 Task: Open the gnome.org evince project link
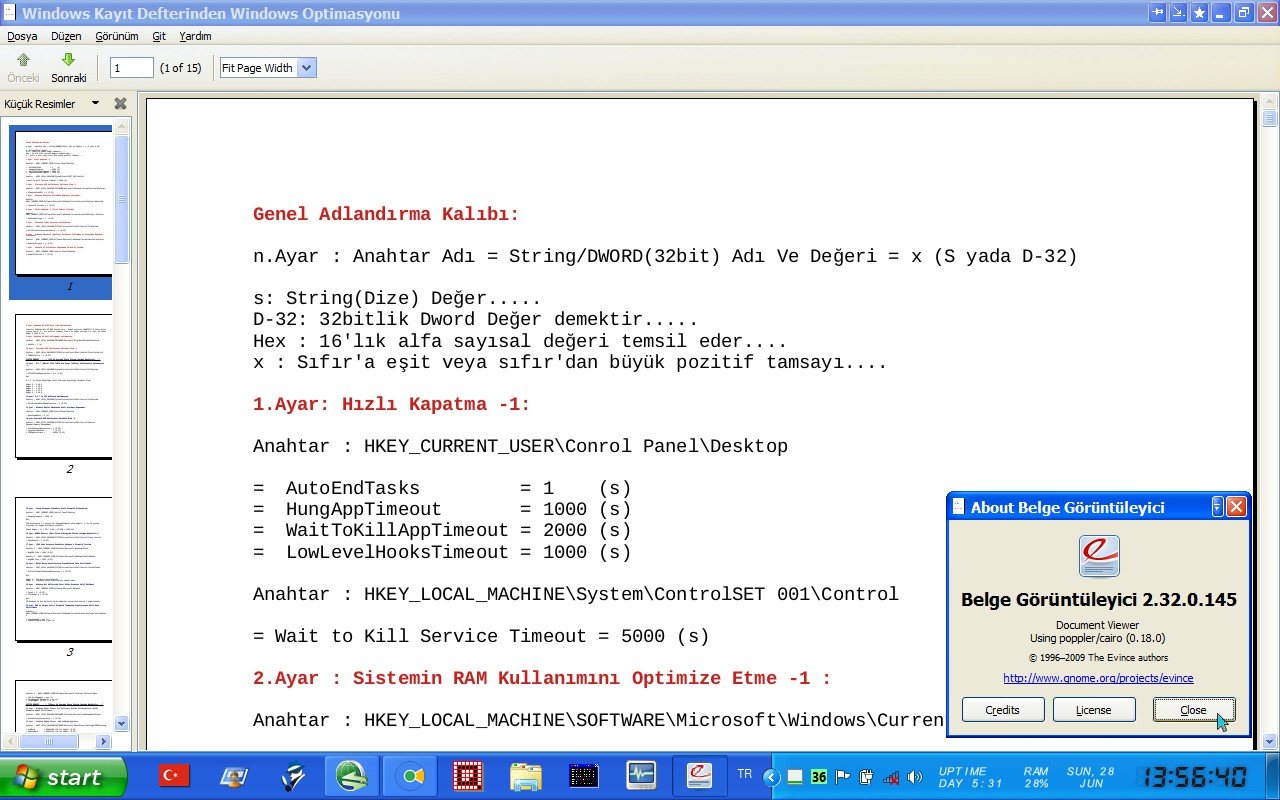click(x=1098, y=678)
